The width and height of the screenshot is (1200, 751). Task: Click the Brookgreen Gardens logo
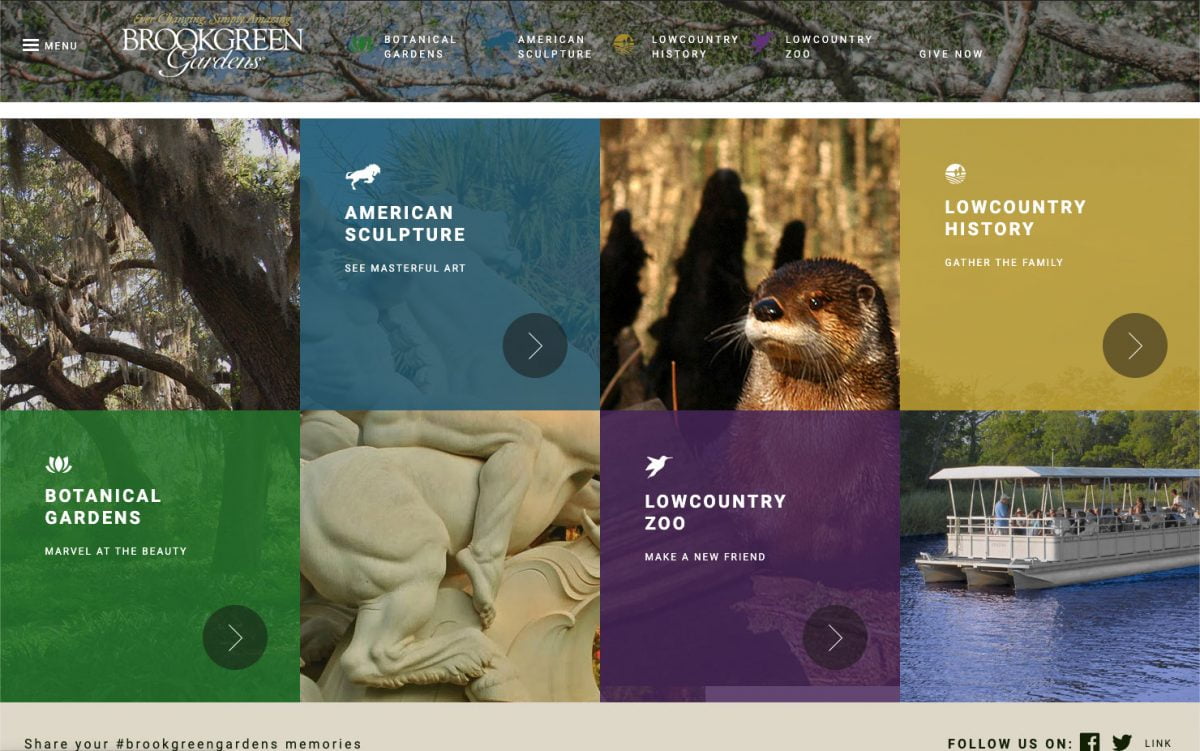pyautogui.click(x=212, y=45)
